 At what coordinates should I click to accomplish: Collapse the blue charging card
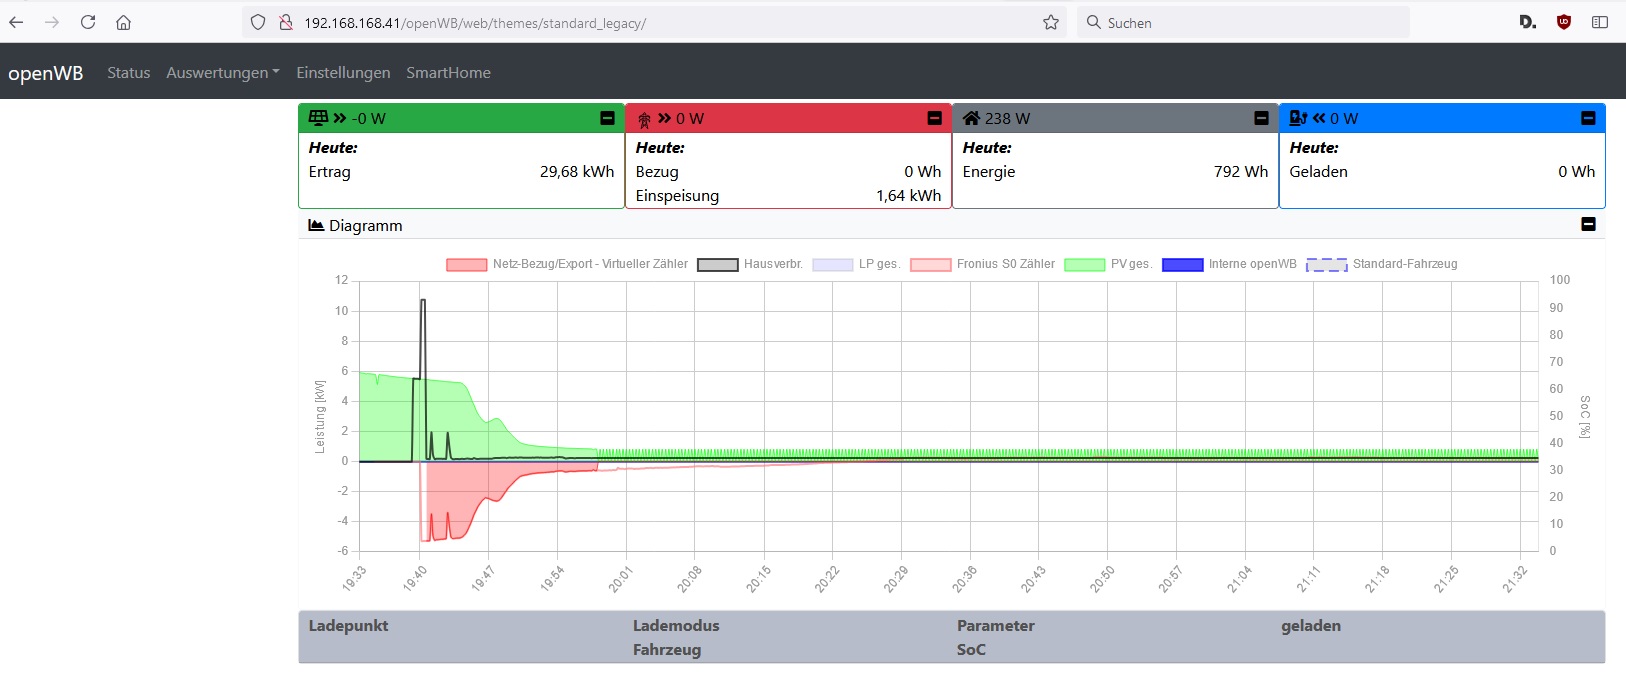(1588, 118)
